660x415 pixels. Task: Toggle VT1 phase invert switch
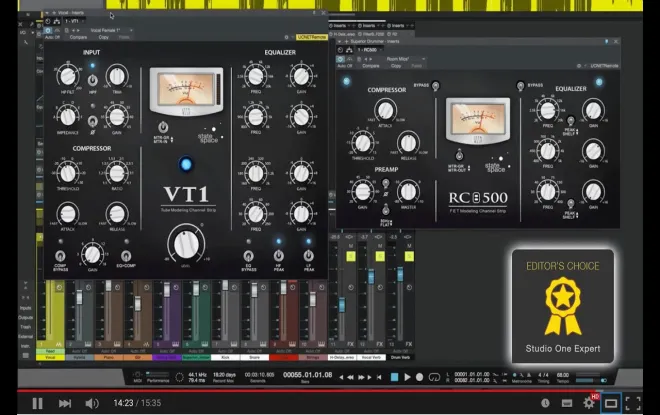point(93,122)
